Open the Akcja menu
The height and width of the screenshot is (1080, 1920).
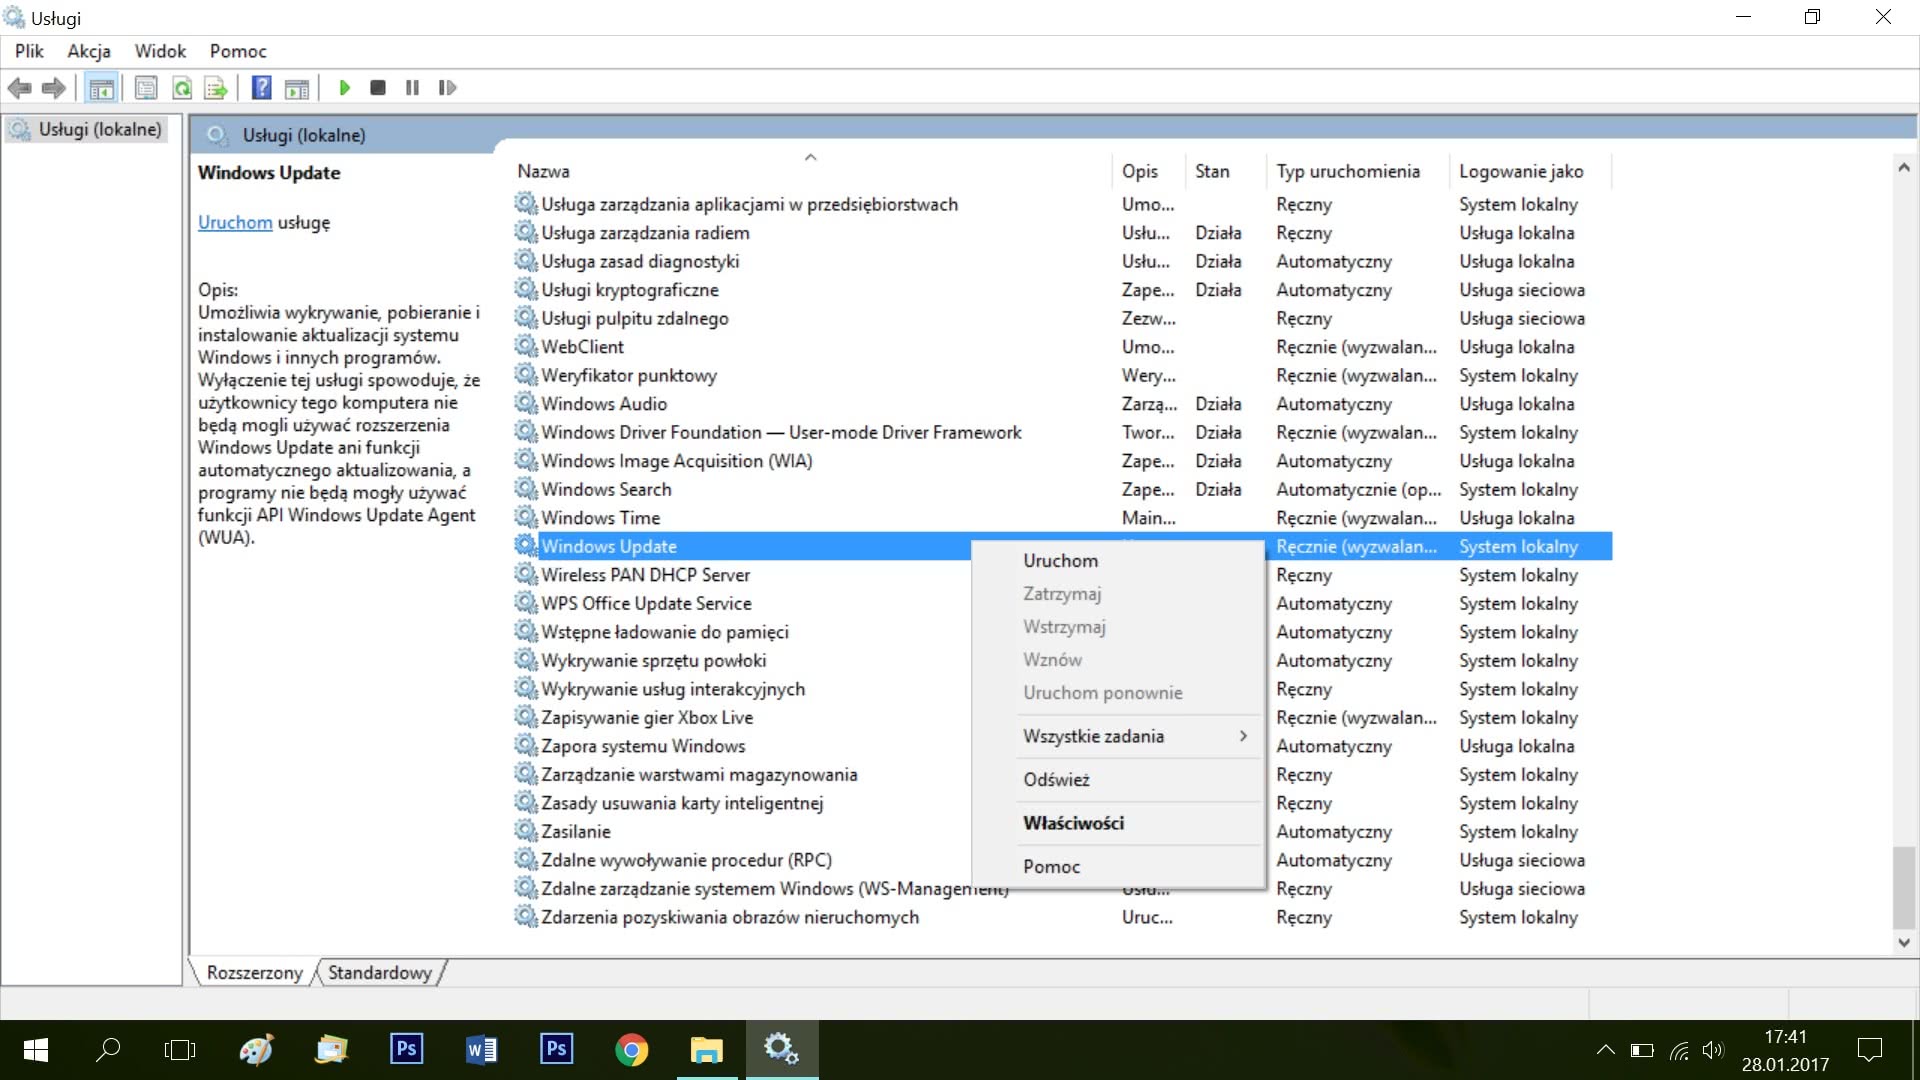(89, 51)
